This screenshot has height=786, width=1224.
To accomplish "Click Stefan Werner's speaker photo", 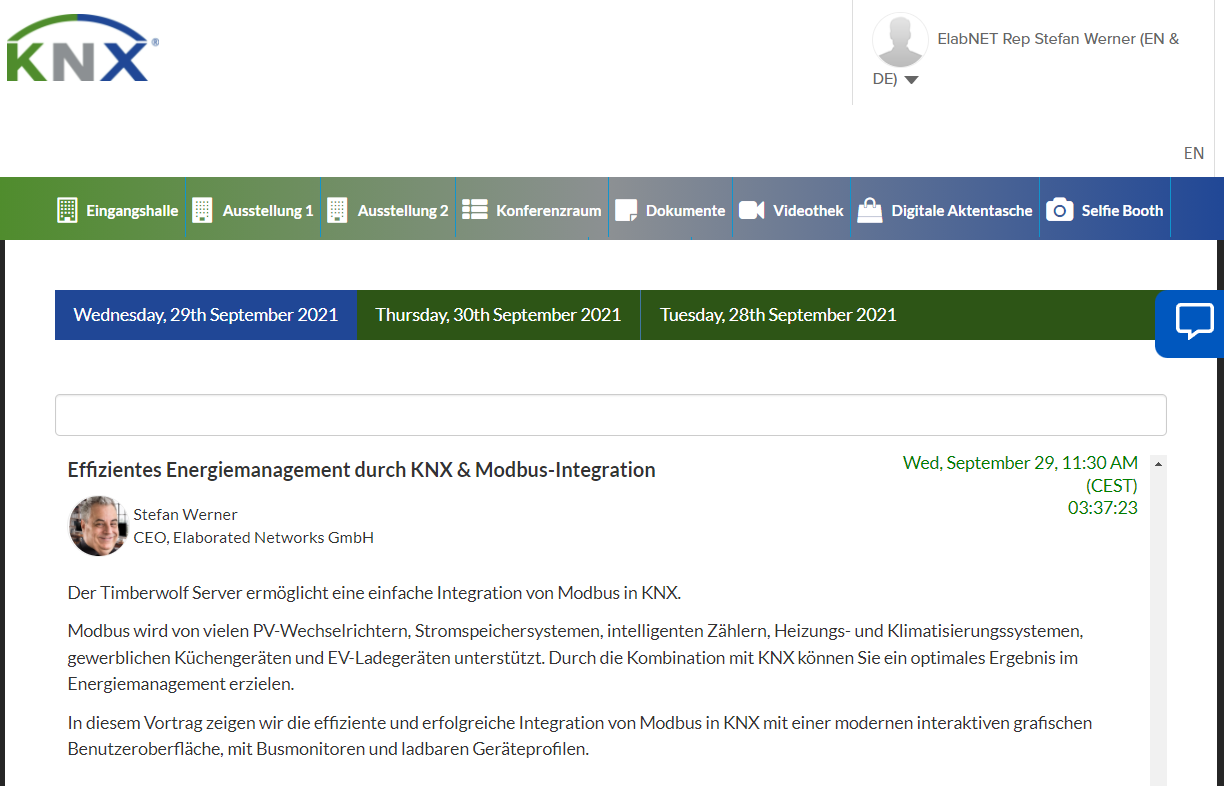I will pyautogui.click(x=98, y=526).
